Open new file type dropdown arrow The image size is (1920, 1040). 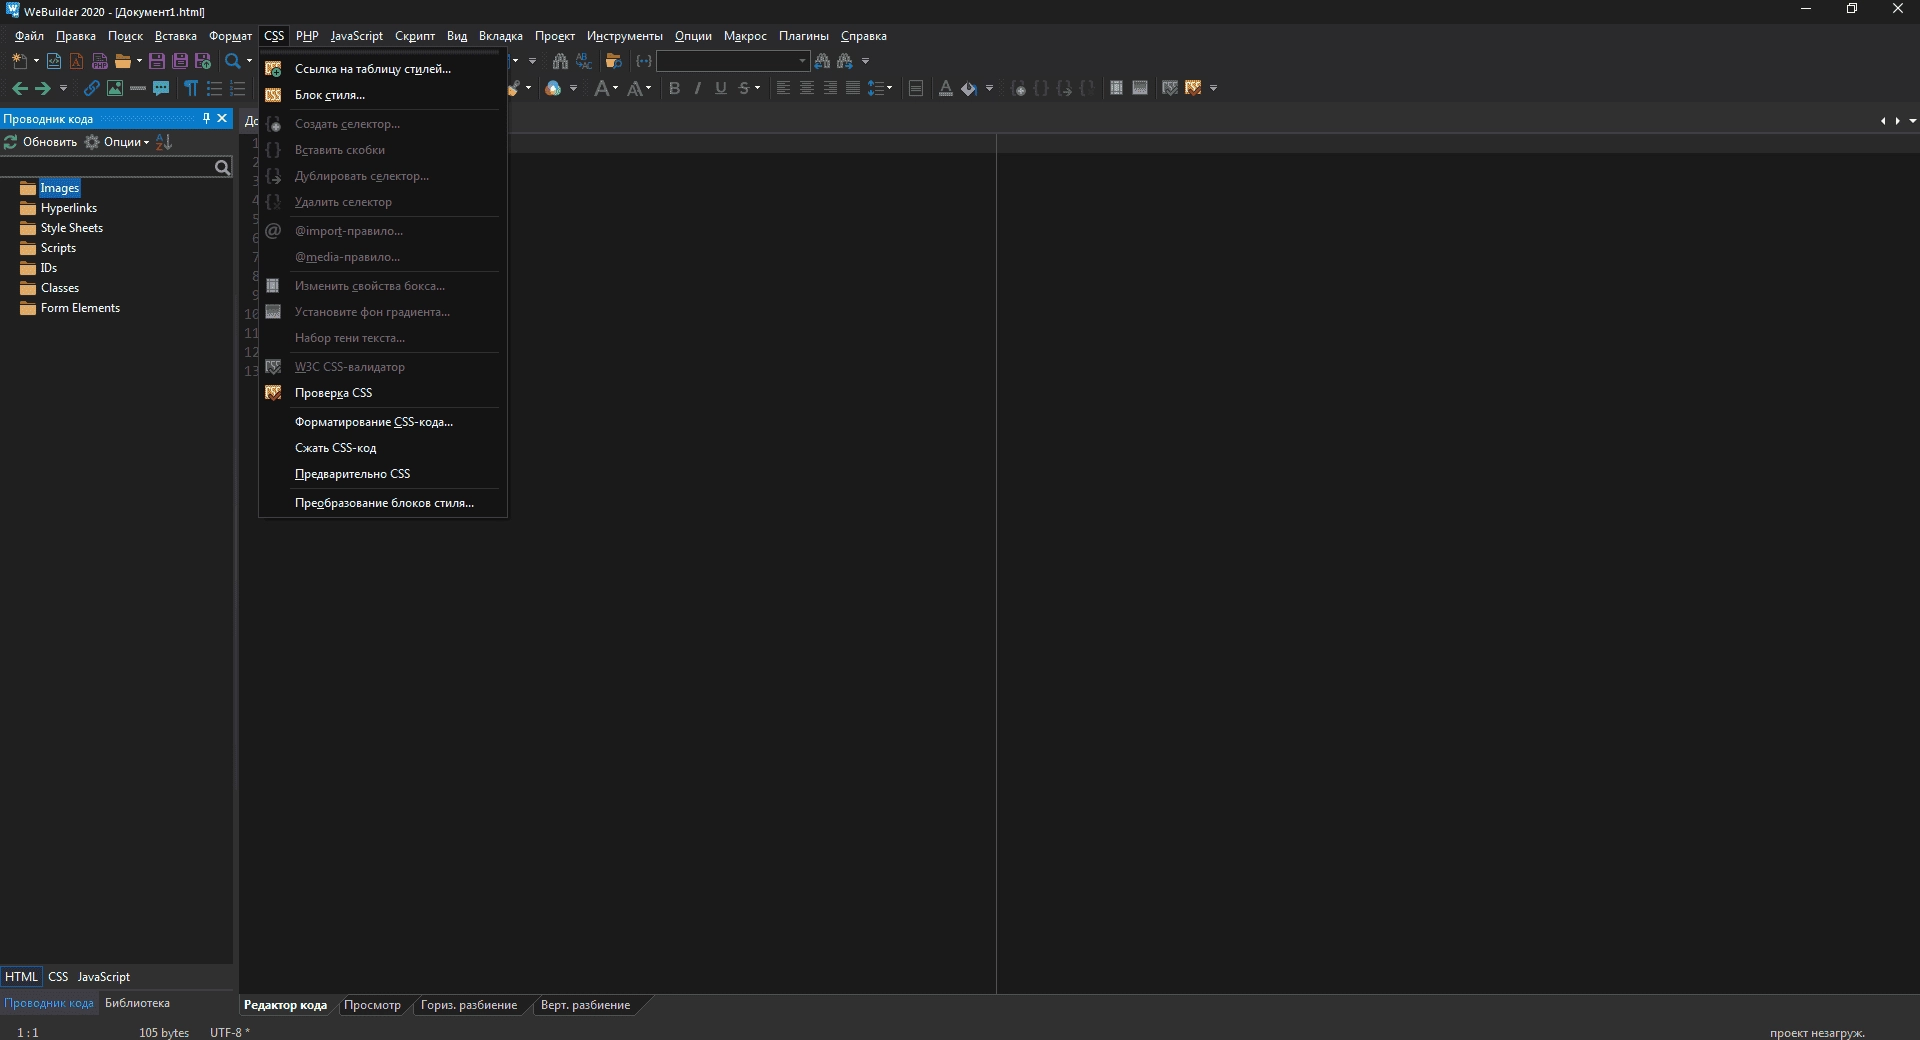(36, 61)
